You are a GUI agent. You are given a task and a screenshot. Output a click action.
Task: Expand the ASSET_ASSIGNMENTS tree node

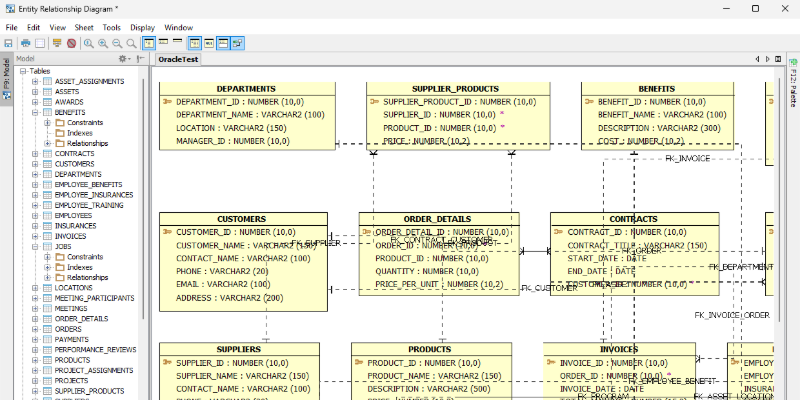[35, 82]
